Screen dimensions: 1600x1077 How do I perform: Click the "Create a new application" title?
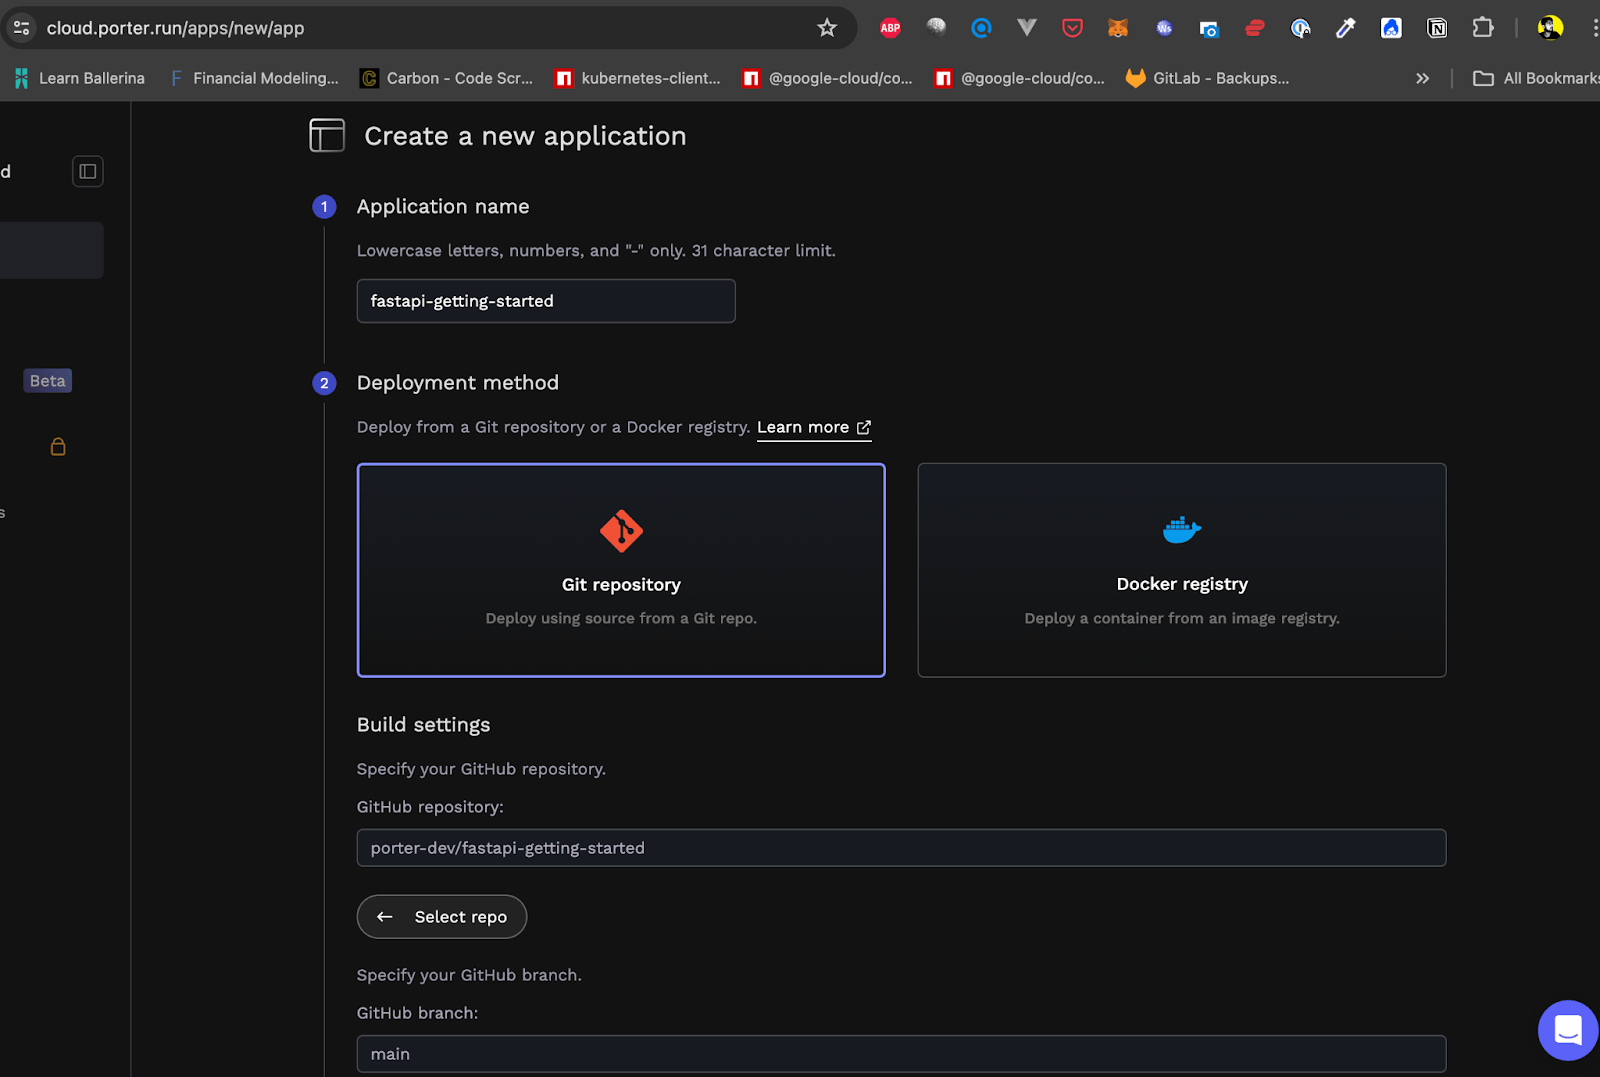point(525,136)
